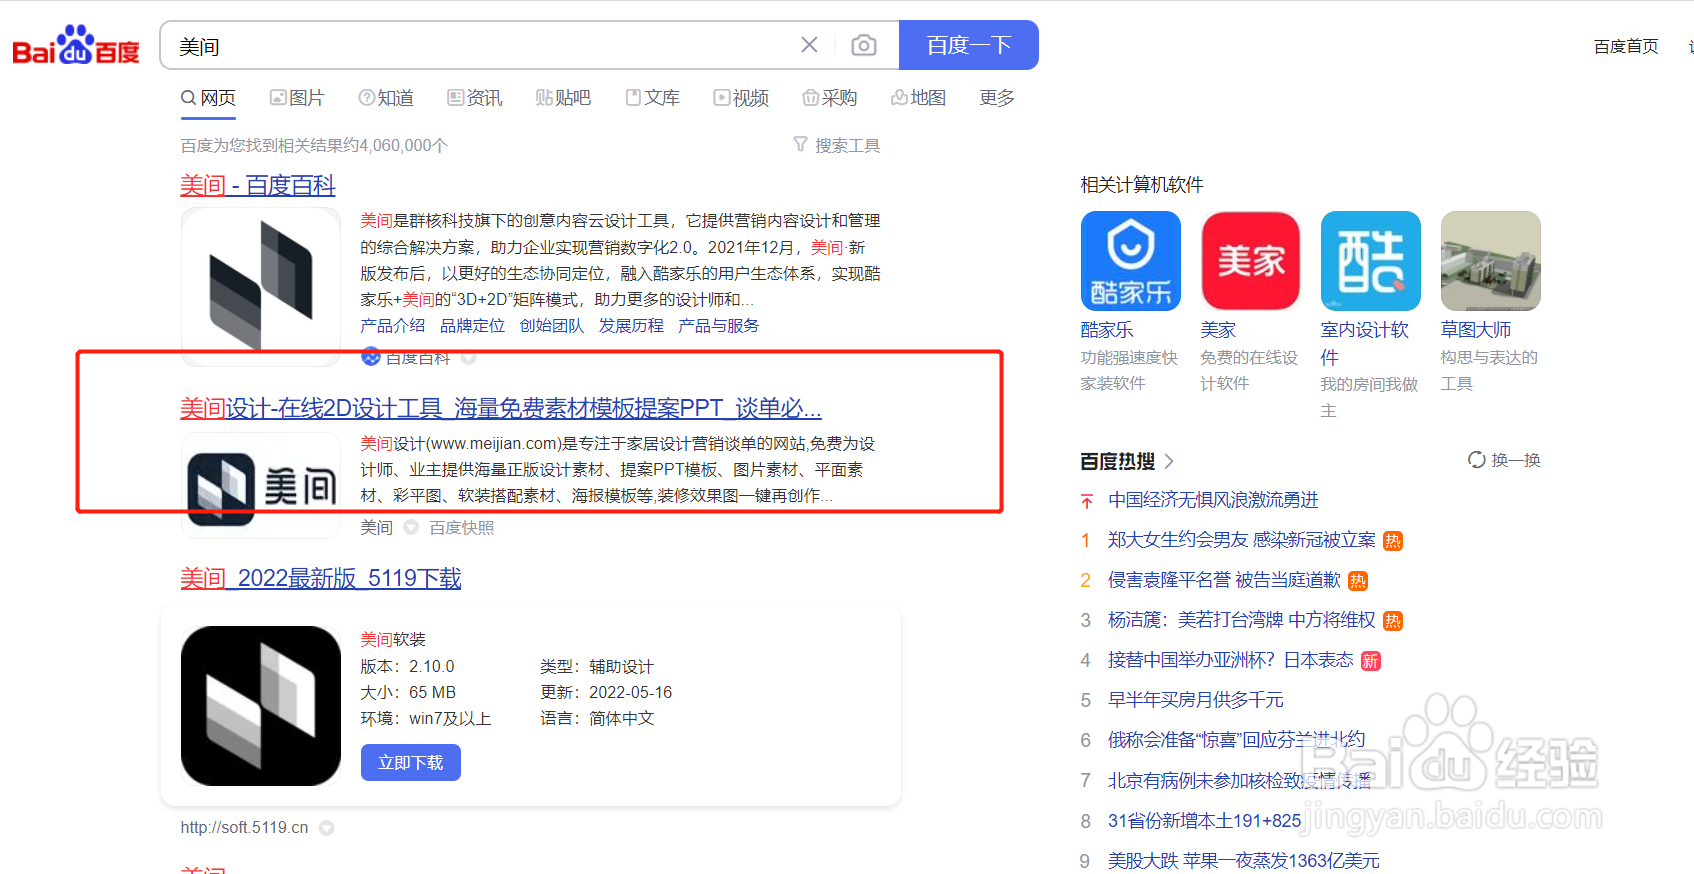The width and height of the screenshot is (1694, 874).
Task: Open the 贴吧 tab
Action: click(x=563, y=98)
